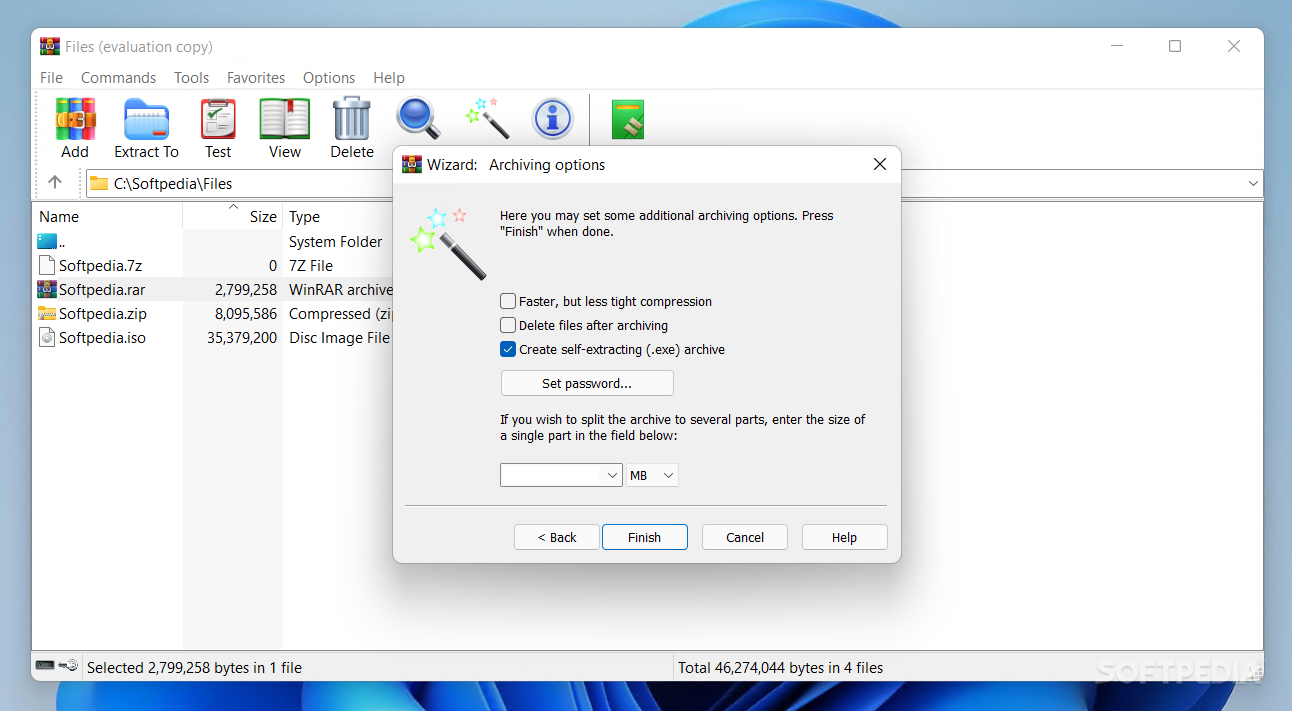
Task: Select the Softpedia.iso file name
Action: tap(102, 337)
